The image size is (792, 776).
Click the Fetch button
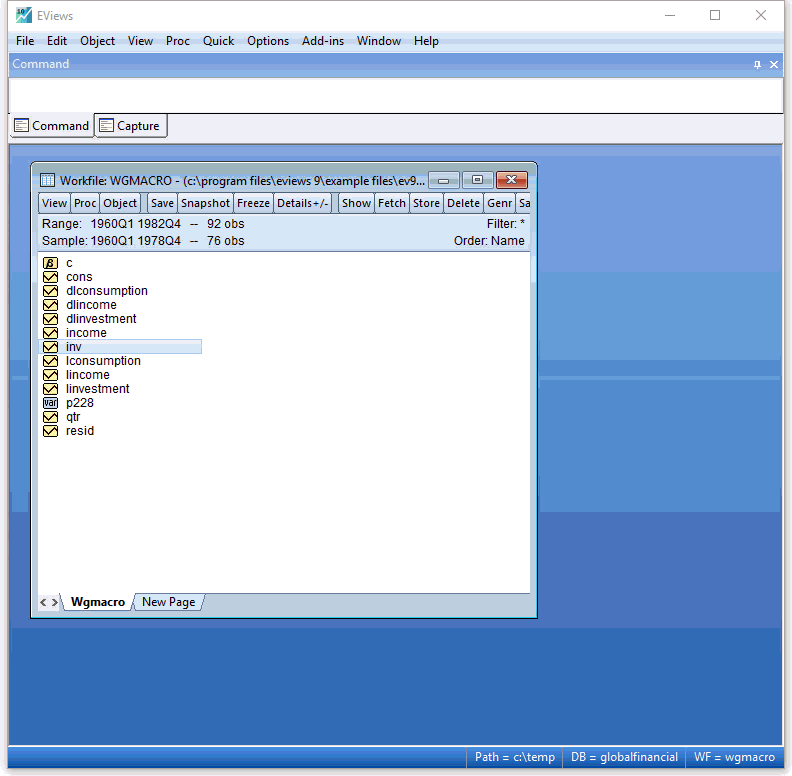click(392, 203)
